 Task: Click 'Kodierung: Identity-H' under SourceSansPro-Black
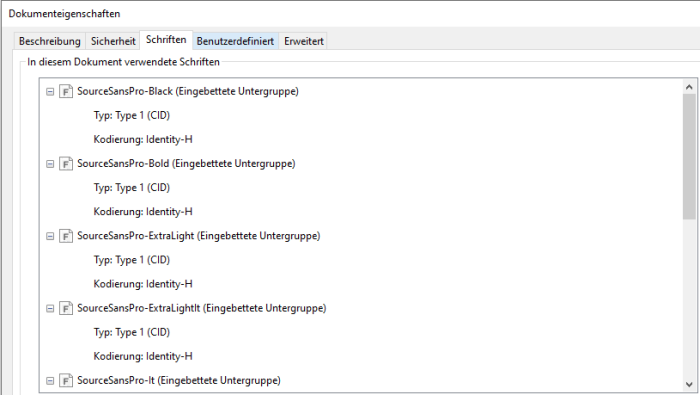click(x=143, y=140)
